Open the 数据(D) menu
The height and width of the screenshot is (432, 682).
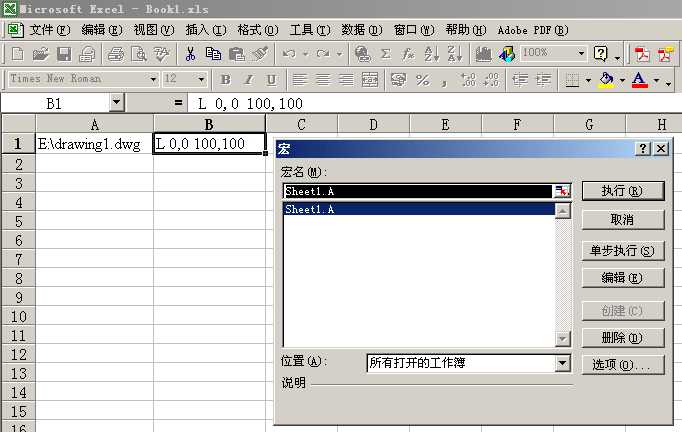362,30
